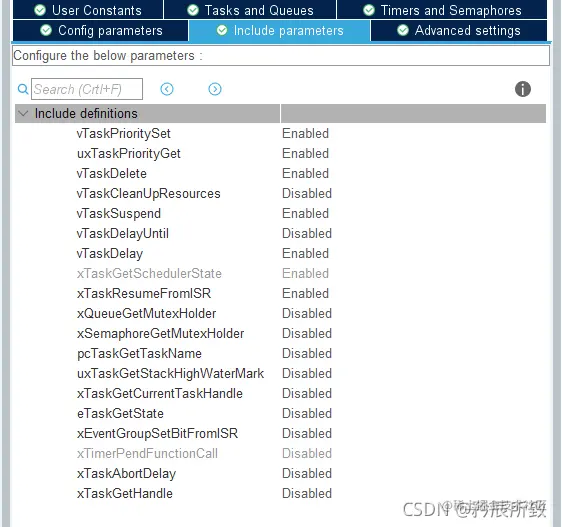This screenshot has height=527, width=562.
Task: Open vTaskCleanUpResources Disabled value
Action: tap(307, 194)
